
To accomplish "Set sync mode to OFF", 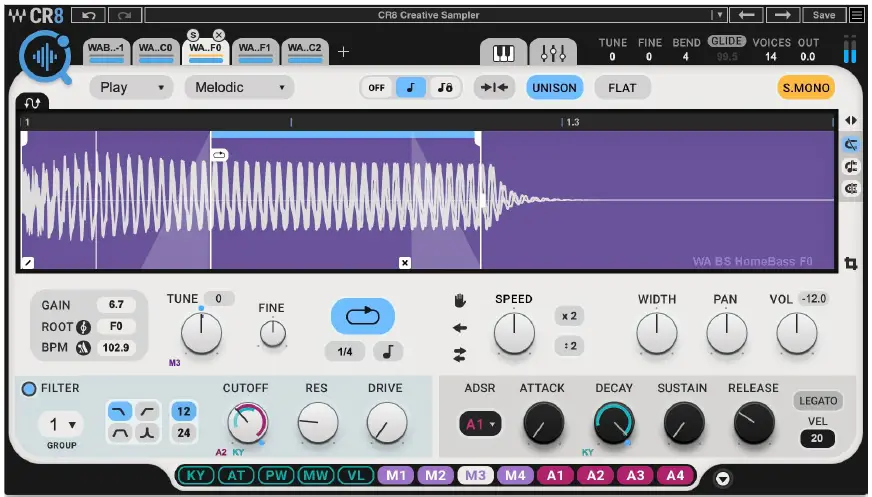I will pyautogui.click(x=376, y=87).
